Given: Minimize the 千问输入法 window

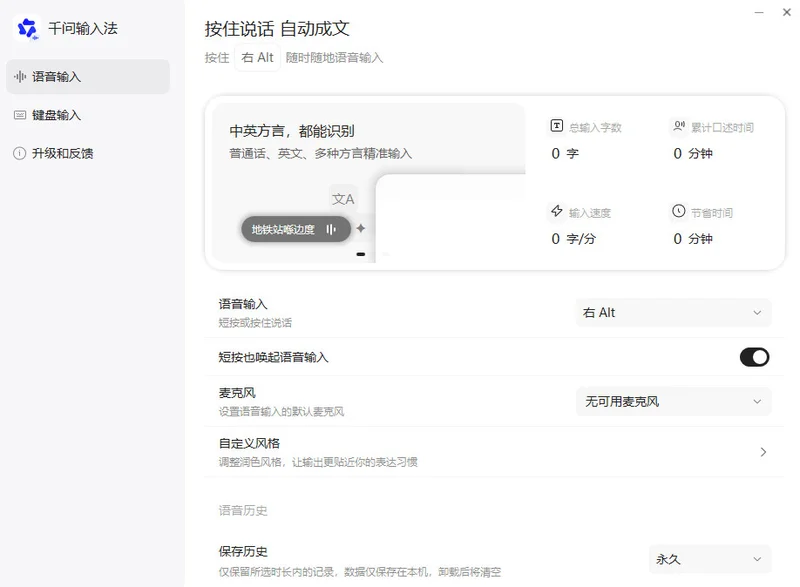Looking at the screenshot, I should pyautogui.click(x=759, y=12).
